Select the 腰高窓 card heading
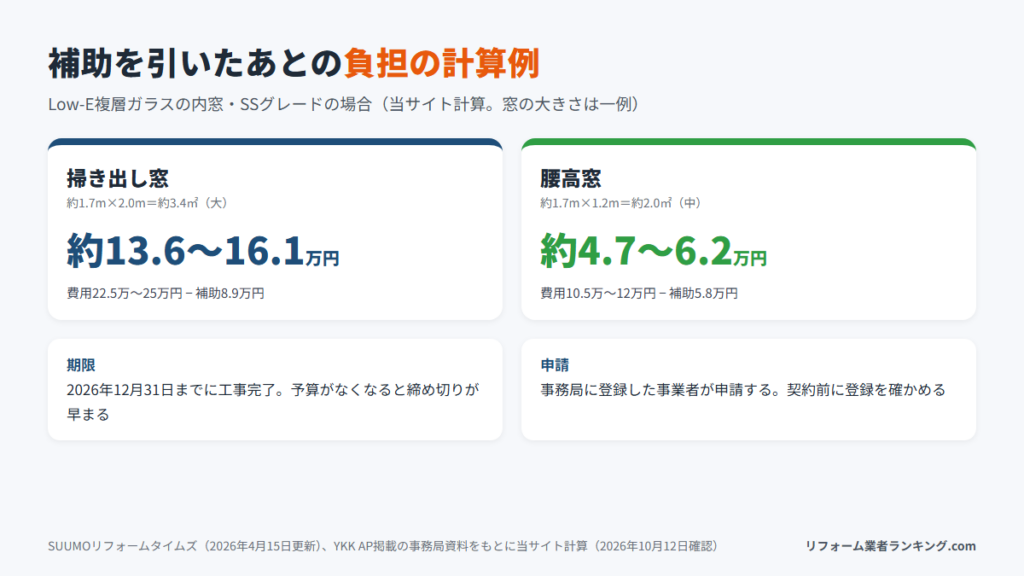Screen dimensions: 1024x576 point(570,178)
